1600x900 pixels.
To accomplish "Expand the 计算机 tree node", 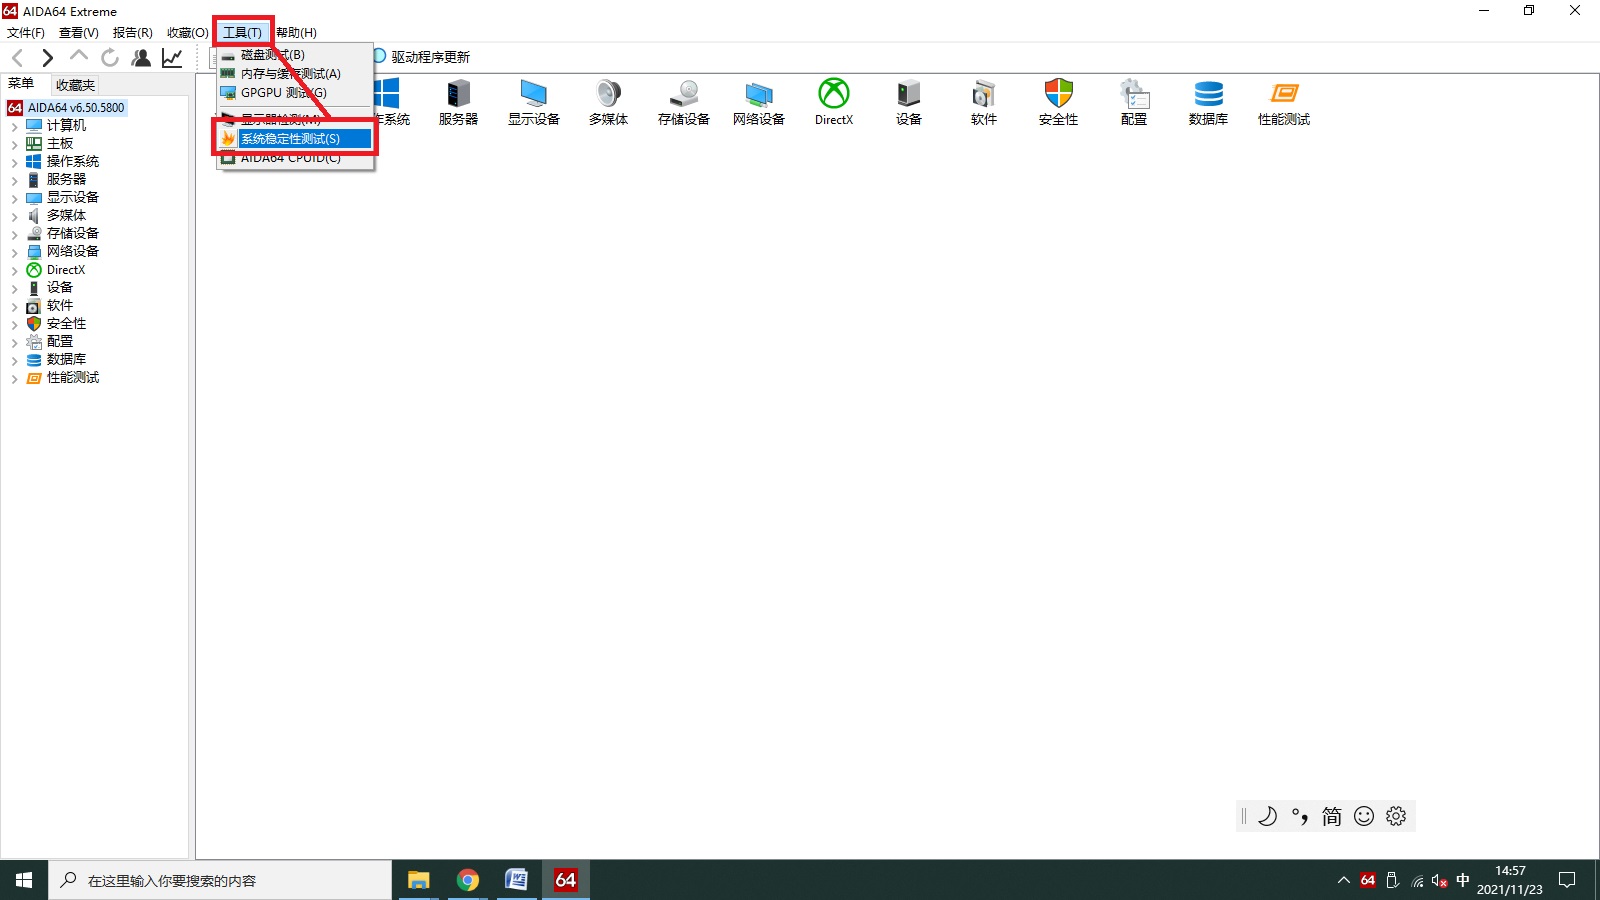I will point(14,126).
